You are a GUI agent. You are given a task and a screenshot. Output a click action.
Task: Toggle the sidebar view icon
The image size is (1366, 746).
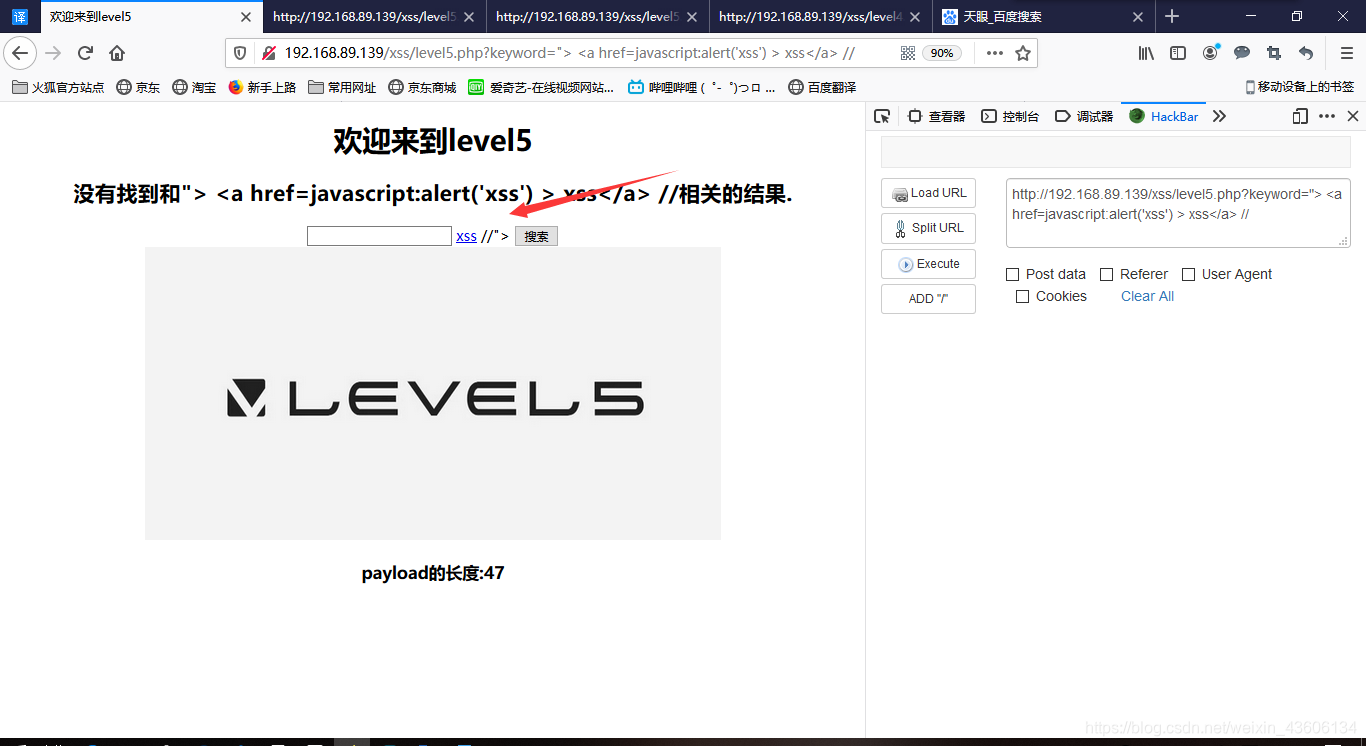[1178, 53]
